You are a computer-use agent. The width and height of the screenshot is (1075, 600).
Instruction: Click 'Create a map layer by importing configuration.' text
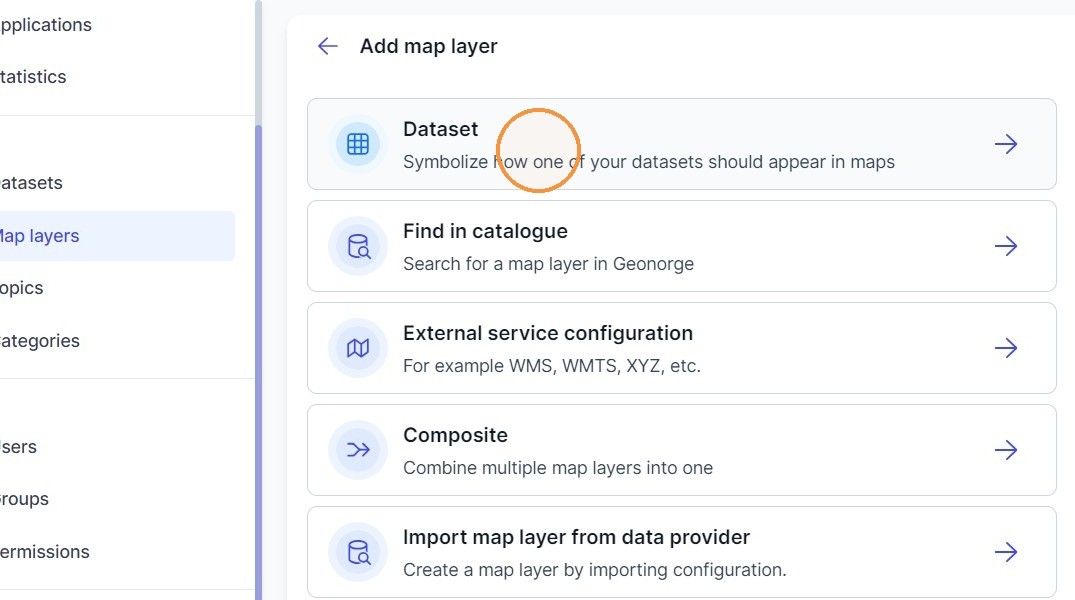click(594, 570)
